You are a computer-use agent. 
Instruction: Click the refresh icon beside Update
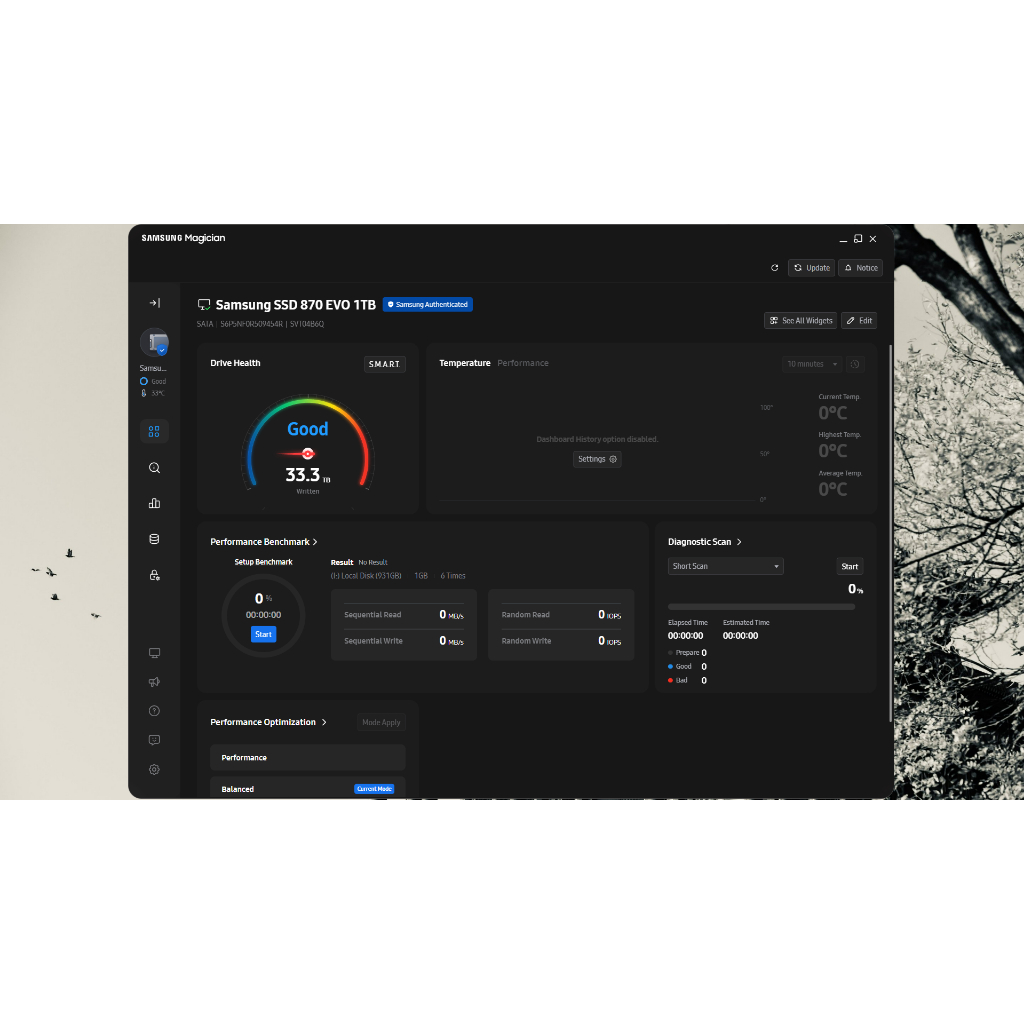[x=775, y=268]
